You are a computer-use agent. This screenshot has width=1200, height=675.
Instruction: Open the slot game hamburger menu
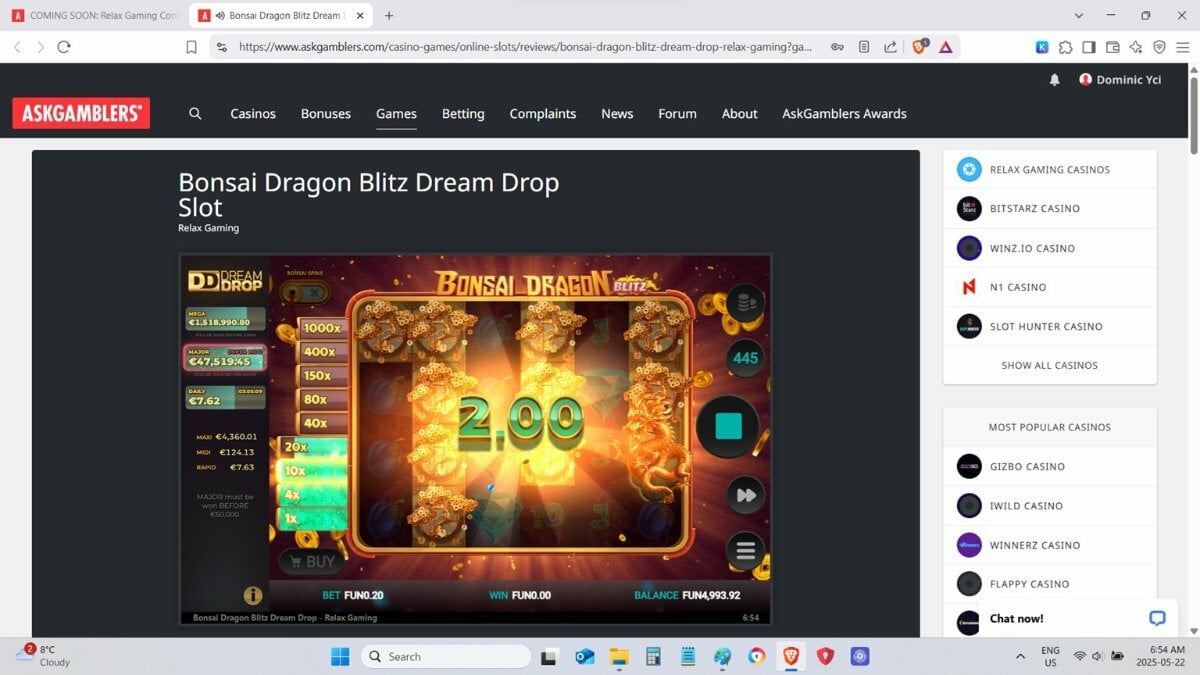(745, 551)
